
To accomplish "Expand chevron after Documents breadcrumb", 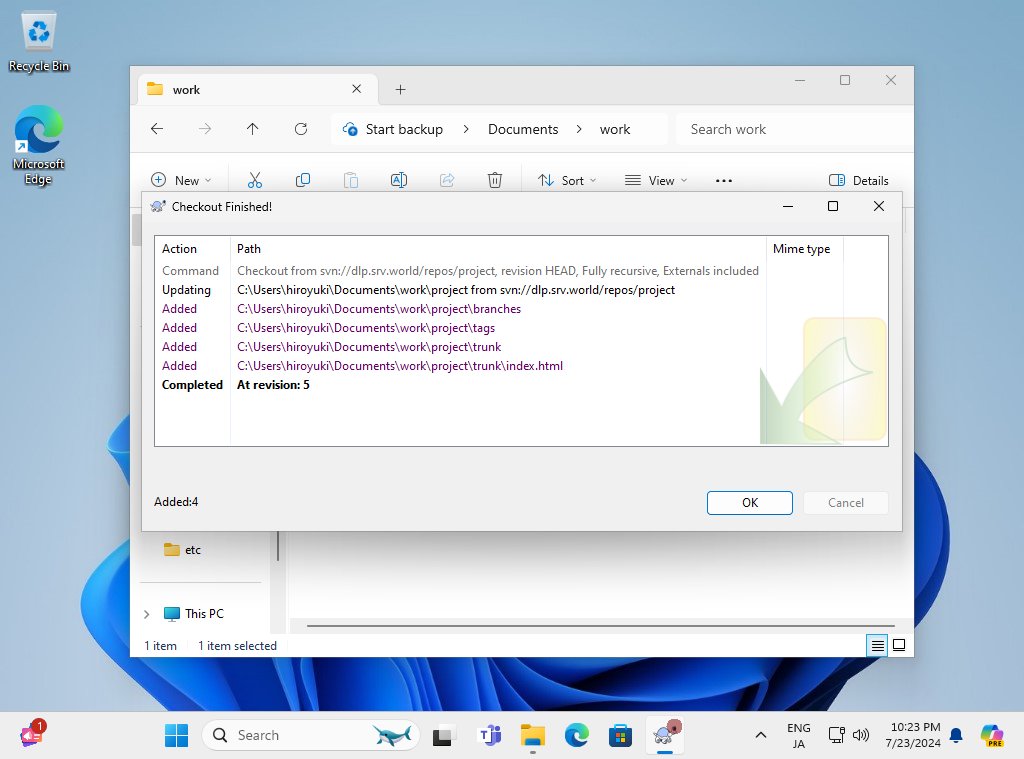I will tap(579, 129).
